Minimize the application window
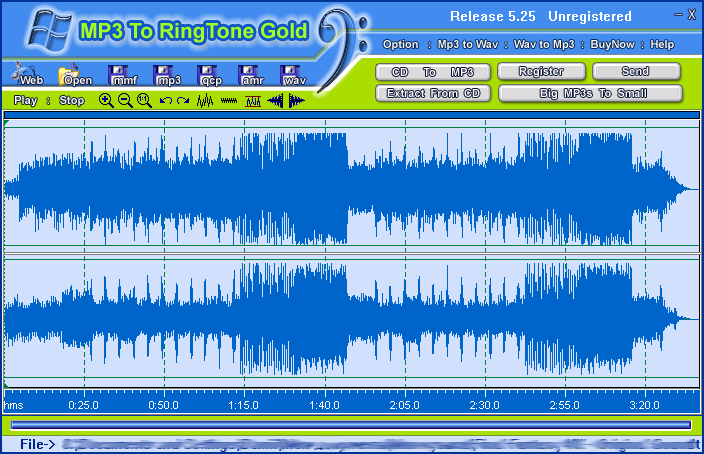 tap(678, 15)
